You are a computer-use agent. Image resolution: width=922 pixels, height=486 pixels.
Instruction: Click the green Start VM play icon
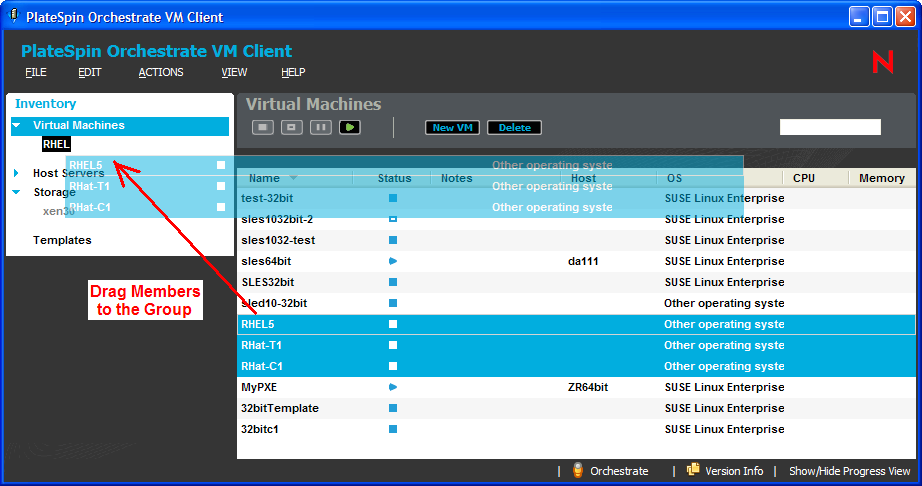tap(350, 127)
